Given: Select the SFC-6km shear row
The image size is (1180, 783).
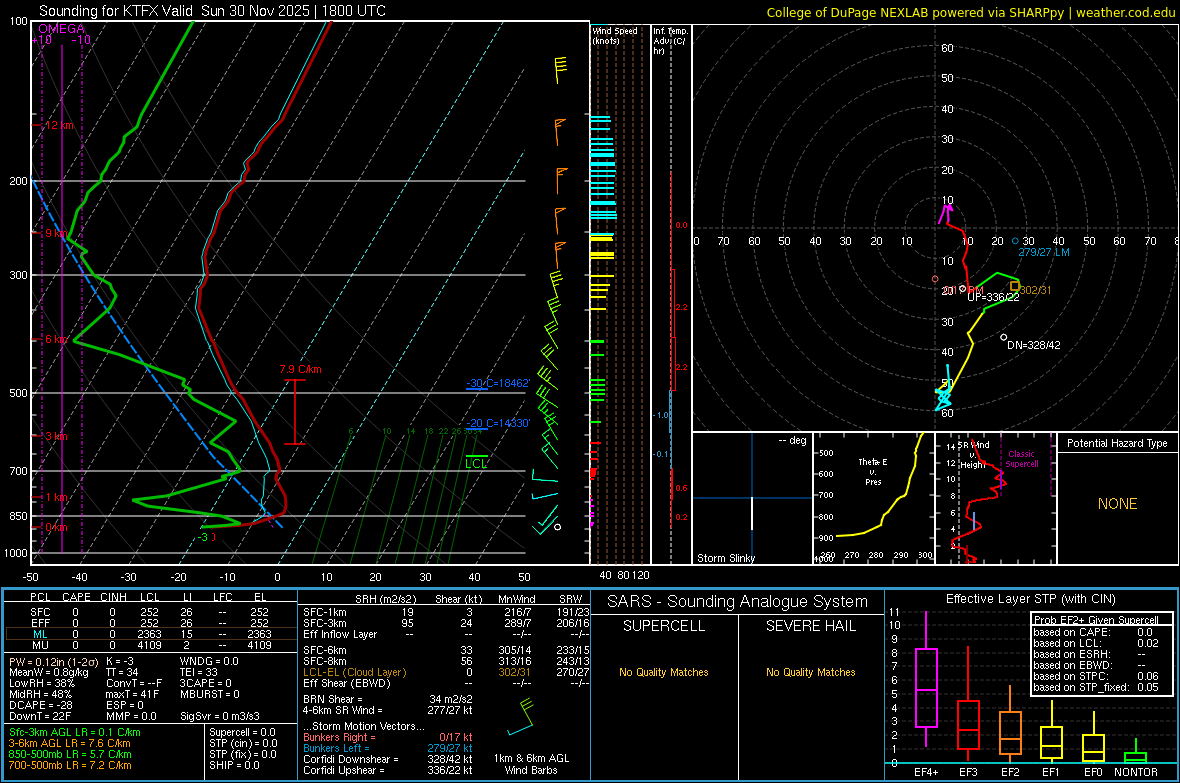Looking at the screenshot, I should [446, 650].
